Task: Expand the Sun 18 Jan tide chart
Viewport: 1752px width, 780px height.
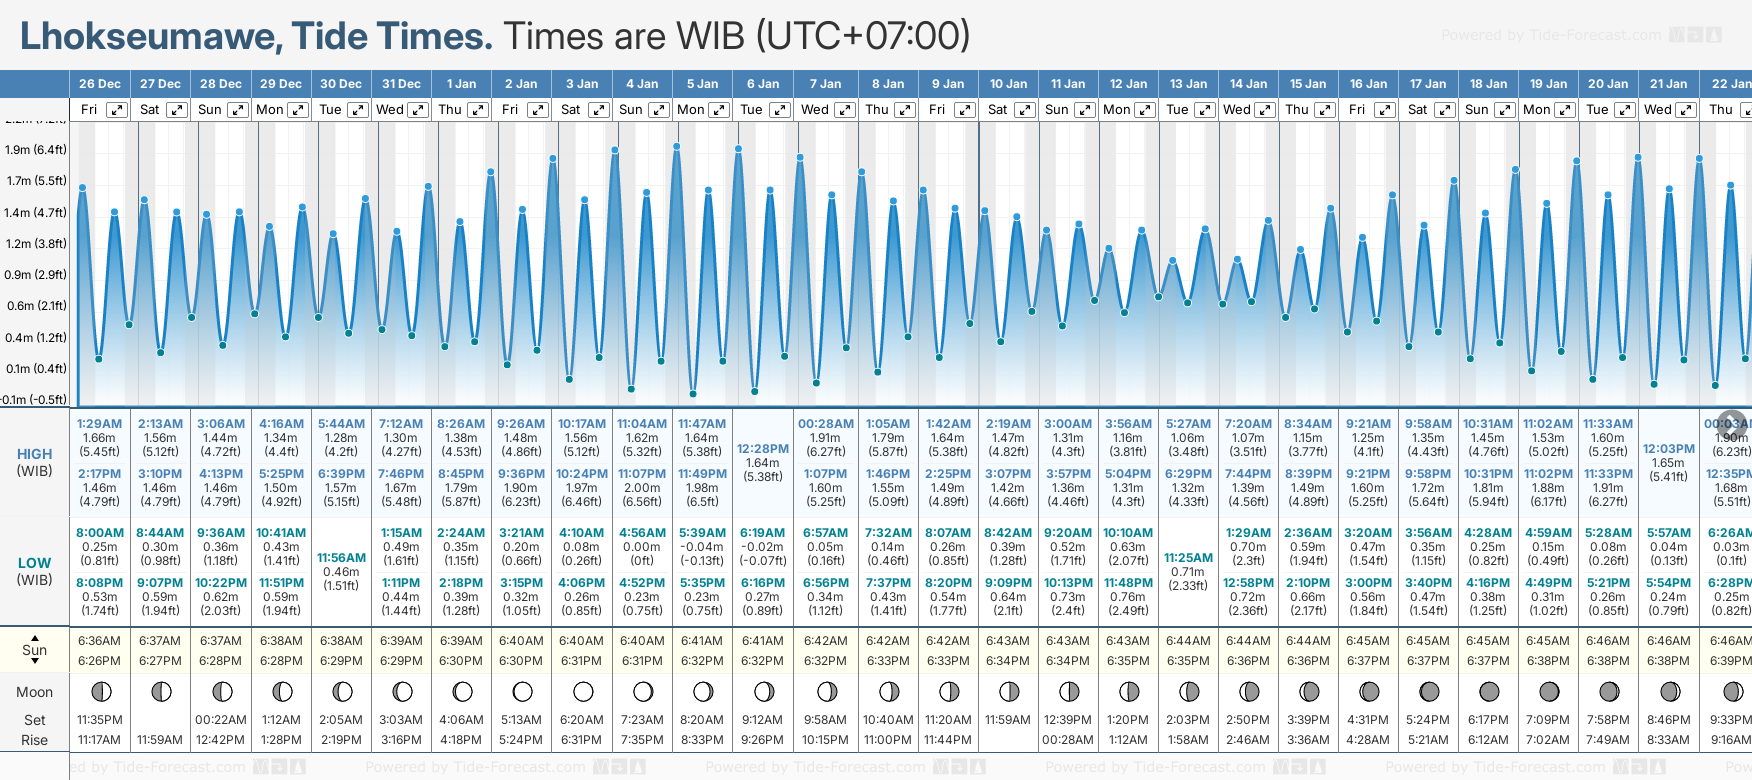Action: [1504, 110]
